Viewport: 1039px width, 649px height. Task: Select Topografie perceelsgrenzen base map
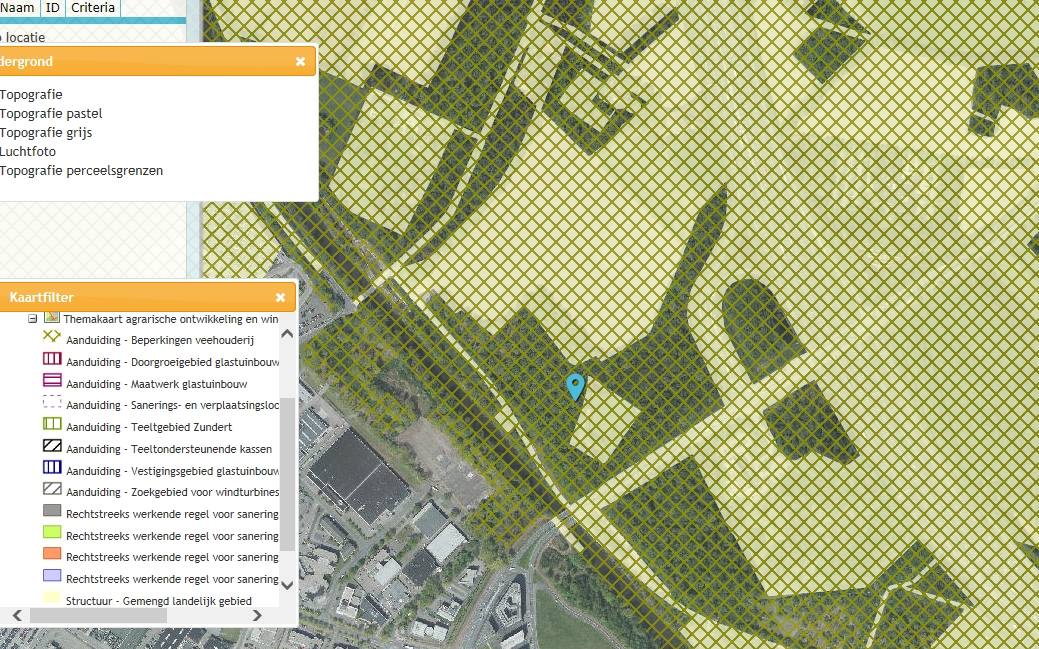pyautogui.click(x=81, y=171)
